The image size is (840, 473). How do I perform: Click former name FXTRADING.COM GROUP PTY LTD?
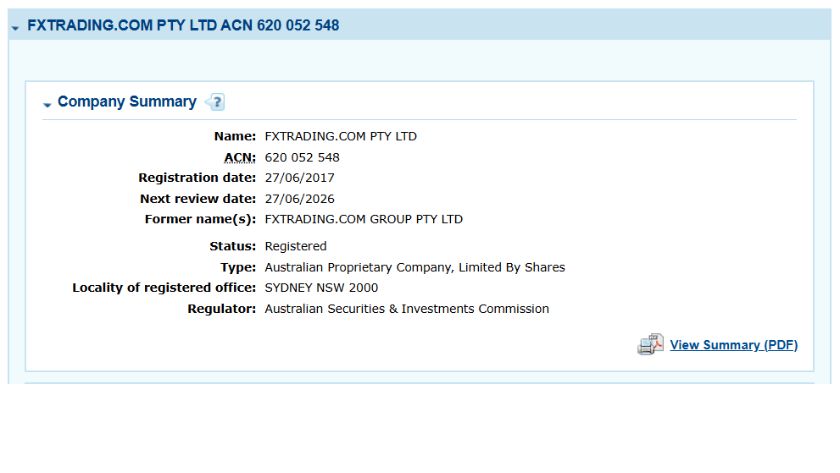click(363, 219)
